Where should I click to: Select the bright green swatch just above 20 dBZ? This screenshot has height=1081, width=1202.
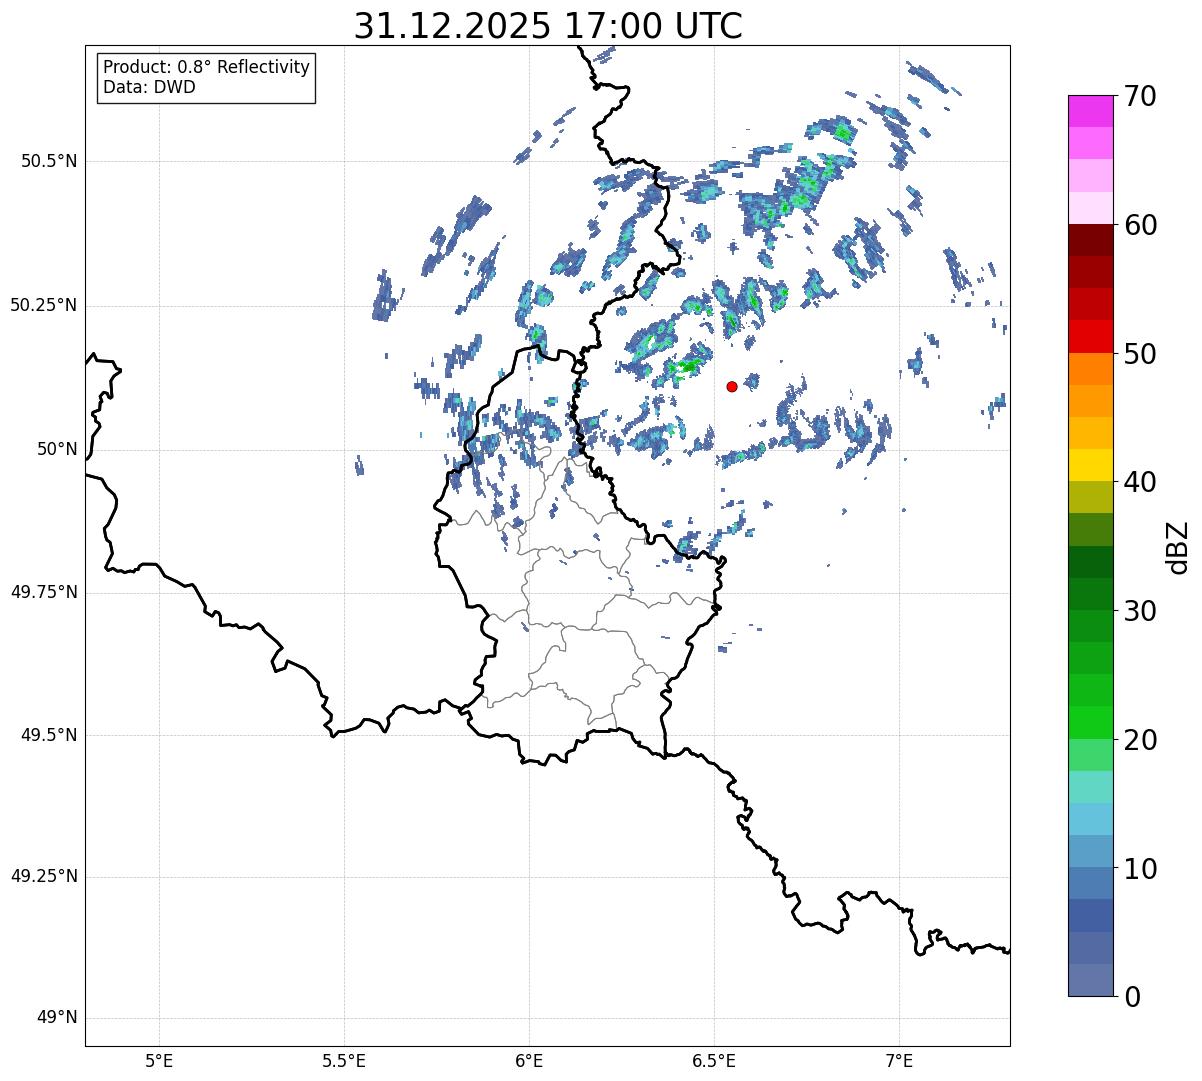pyautogui.click(x=1090, y=722)
